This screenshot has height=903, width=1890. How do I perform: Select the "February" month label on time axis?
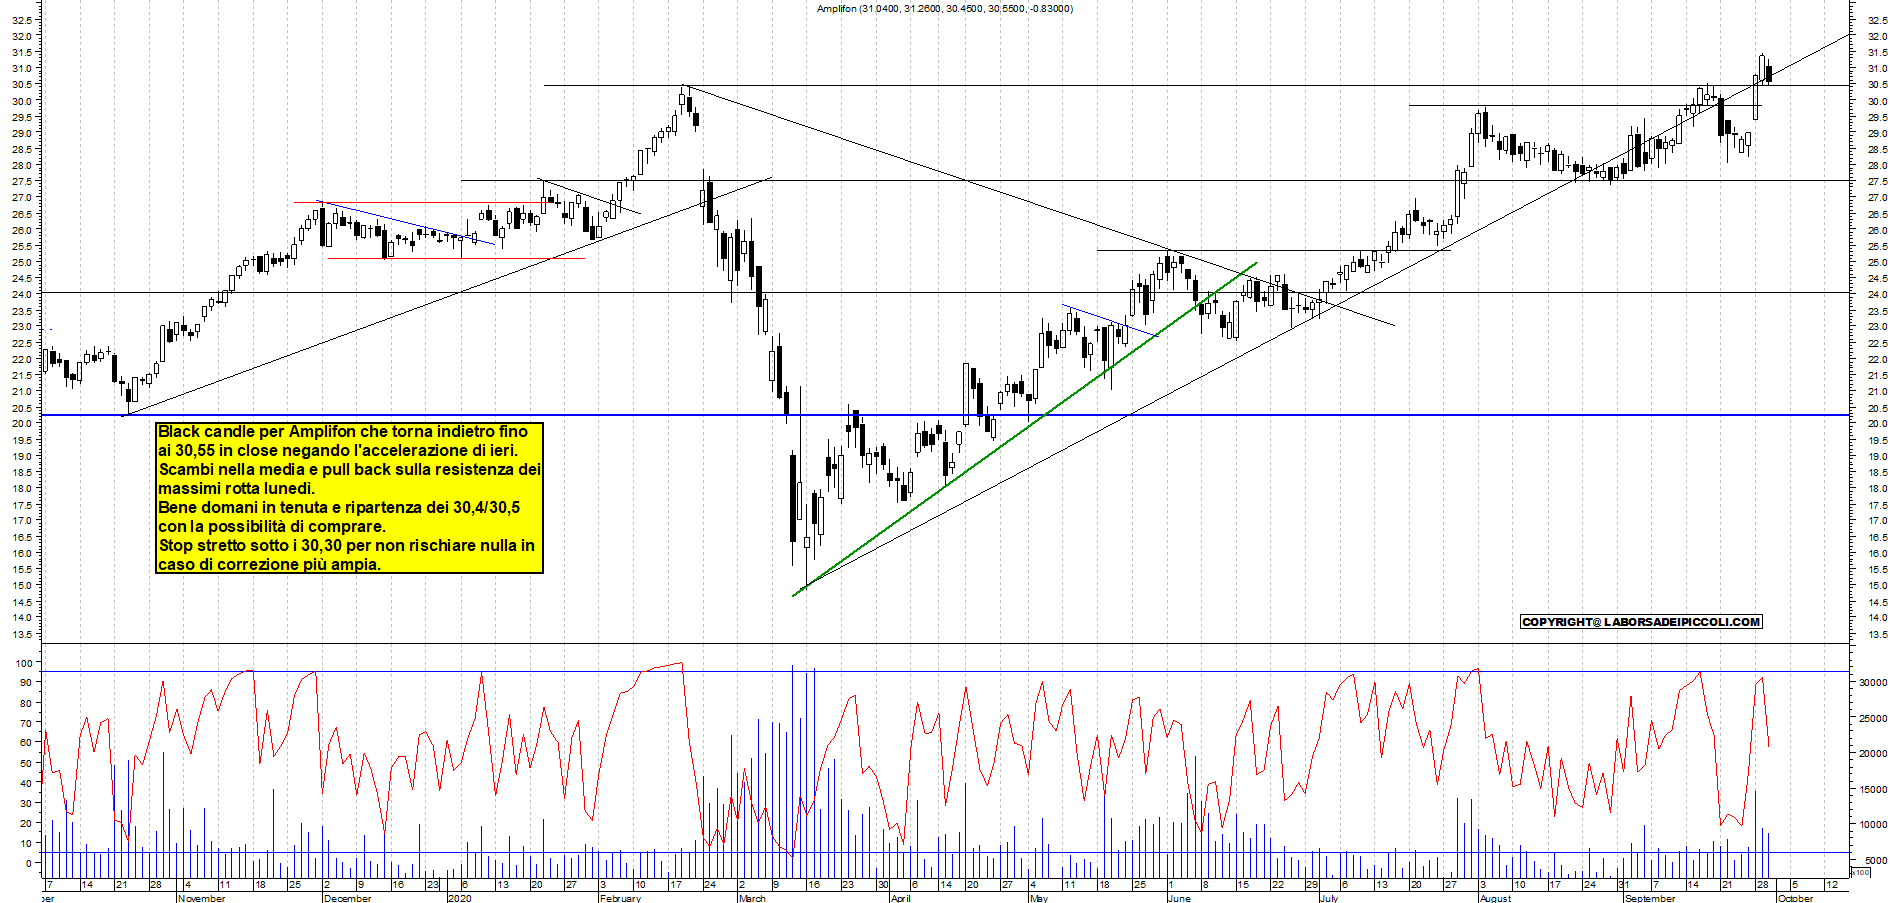[x=620, y=898]
